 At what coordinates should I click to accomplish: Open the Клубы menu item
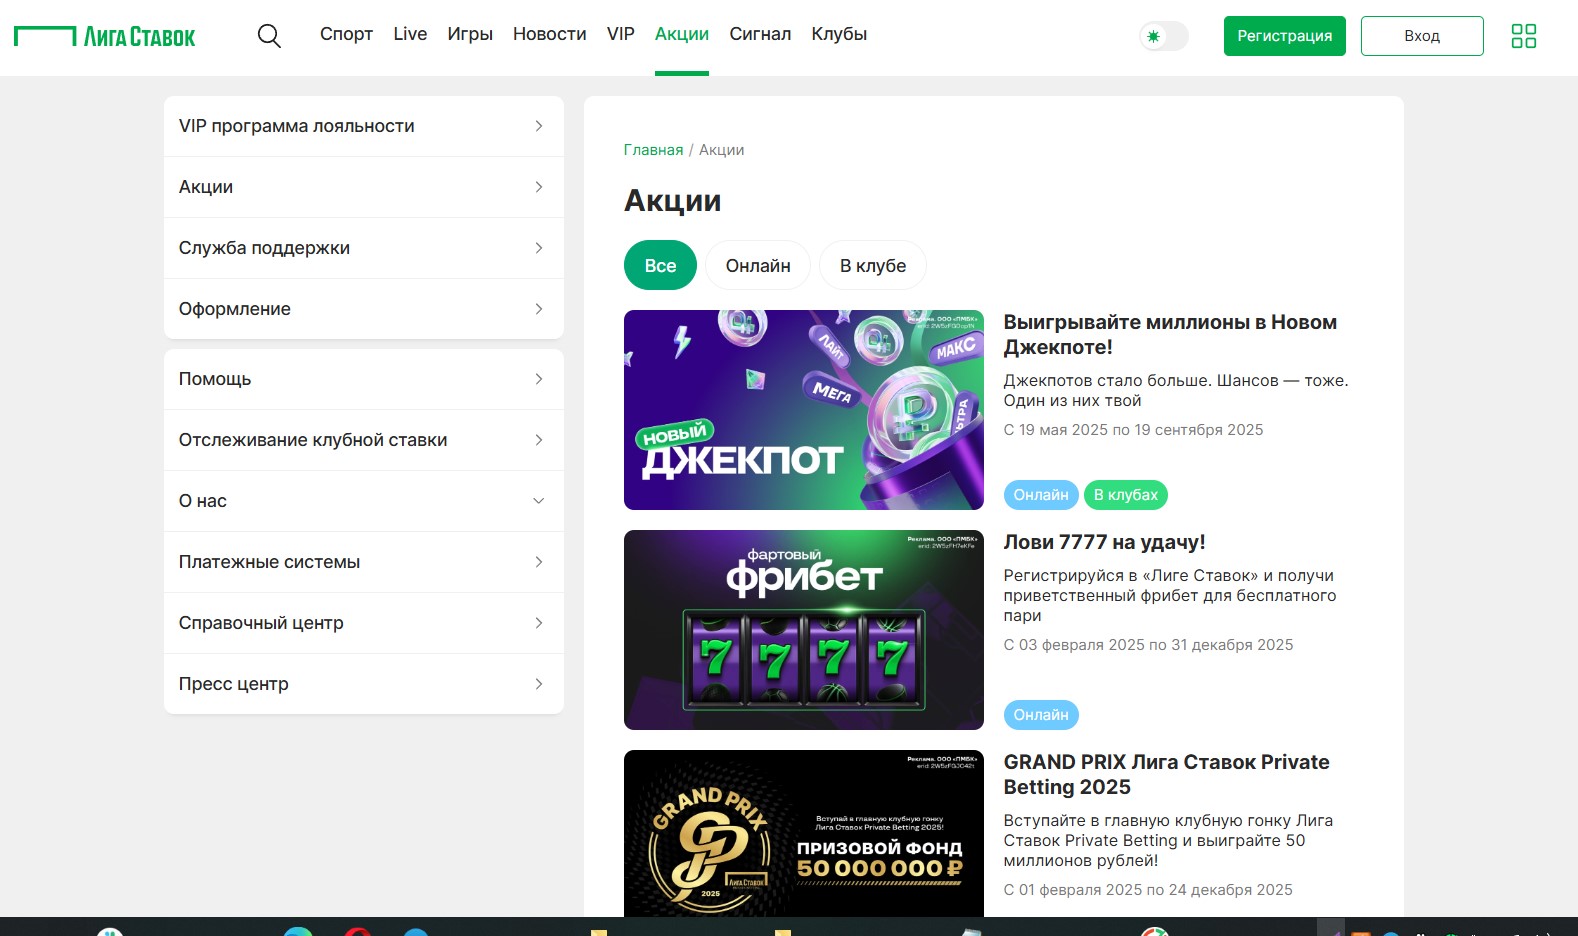tap(839, 34)
